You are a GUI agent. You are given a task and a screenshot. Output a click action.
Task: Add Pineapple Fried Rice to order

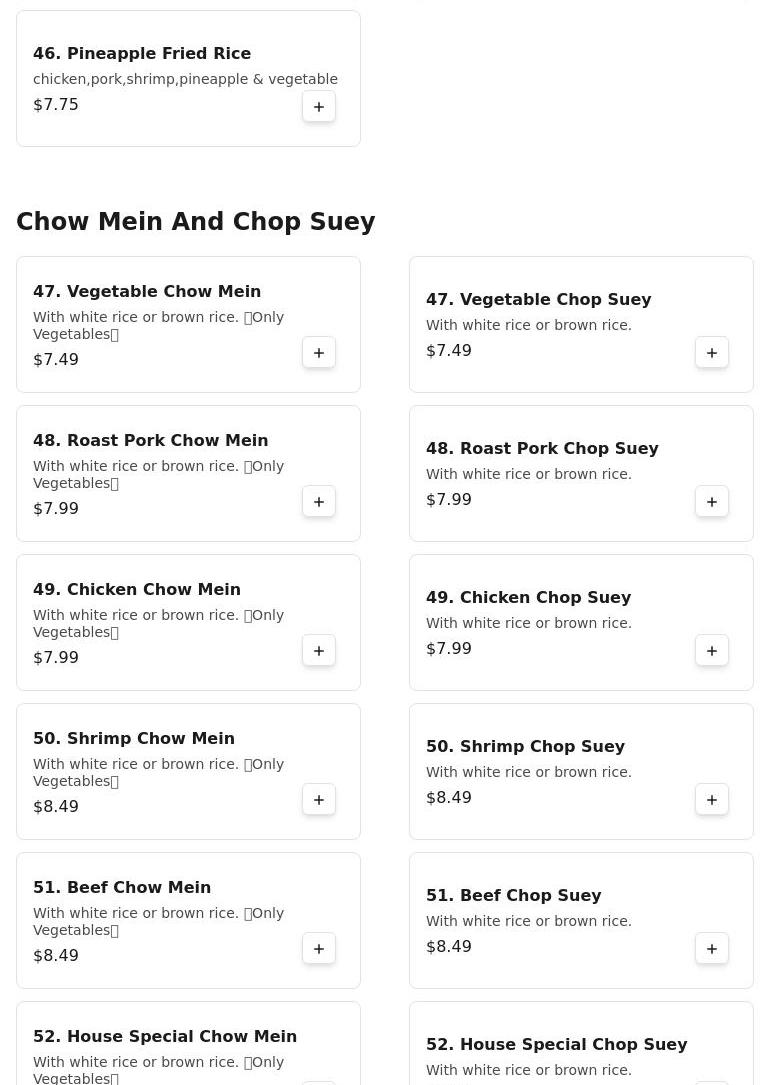[x=319, y=107]
